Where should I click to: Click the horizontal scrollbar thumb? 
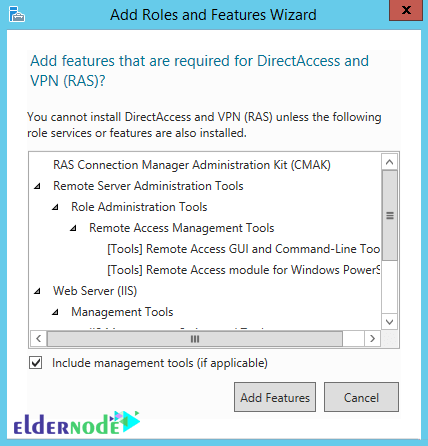pos(195,339)
